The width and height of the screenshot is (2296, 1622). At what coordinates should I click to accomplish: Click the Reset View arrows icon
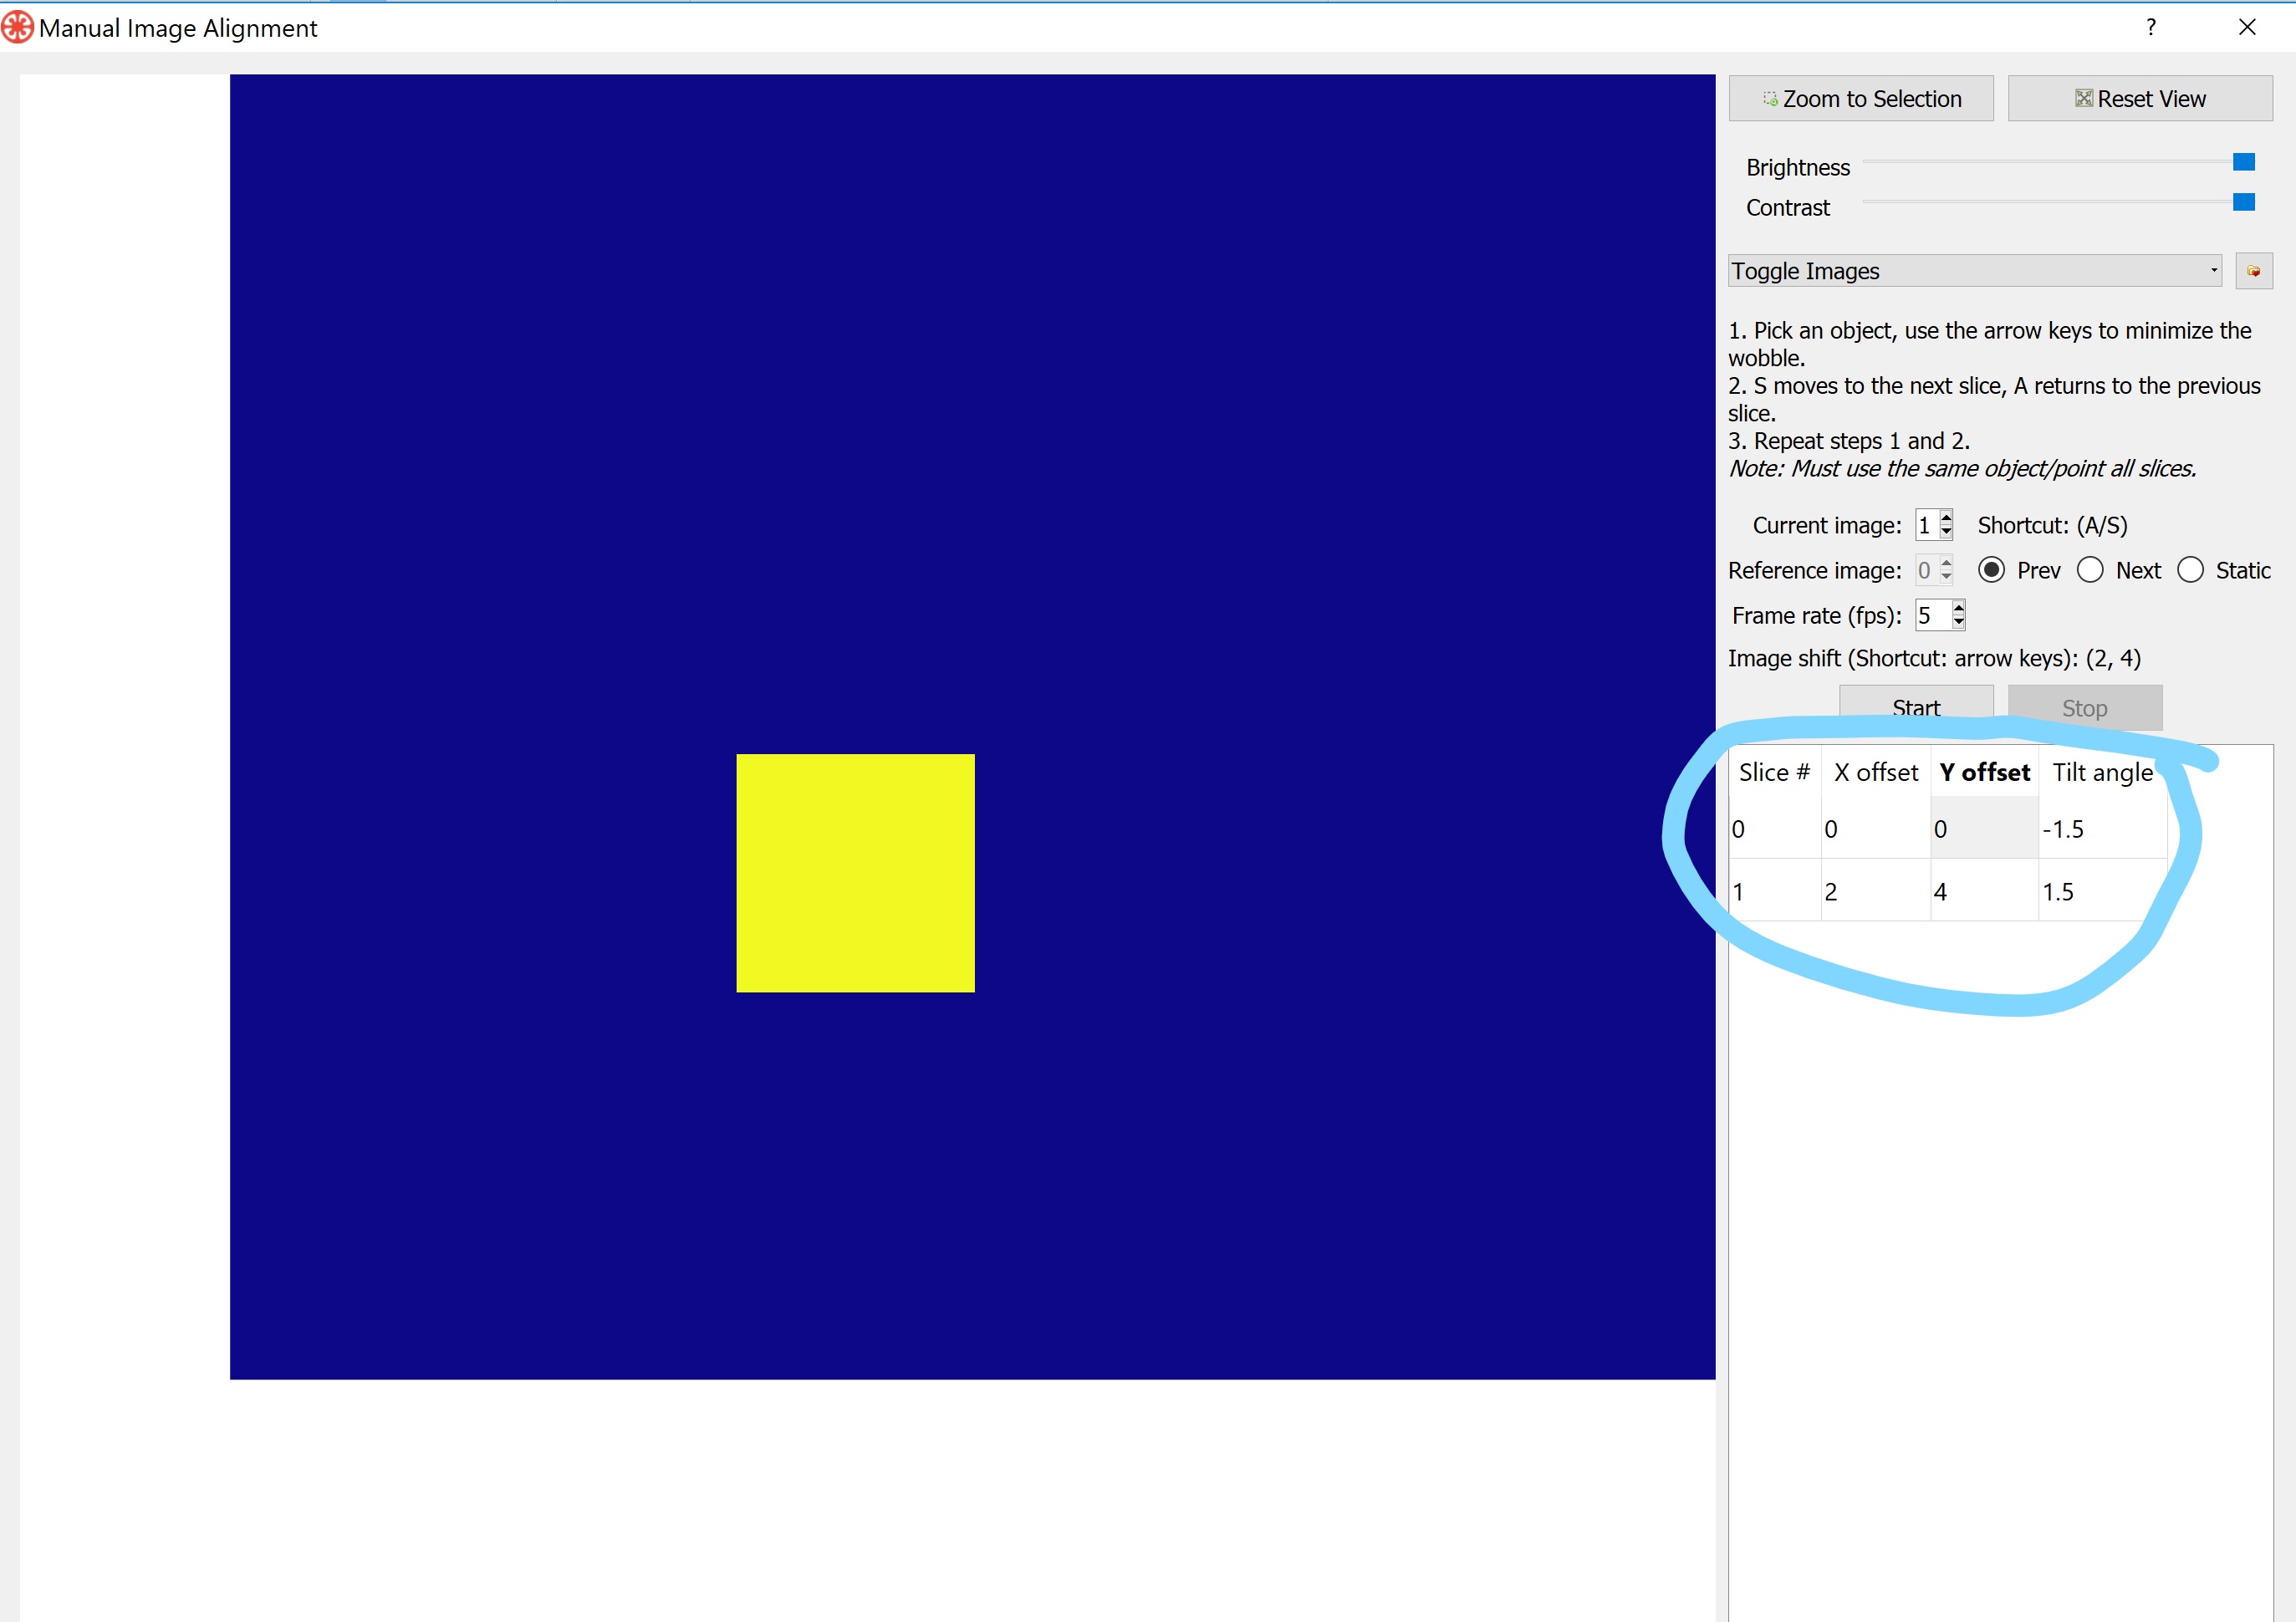[x=2084, y=98]
